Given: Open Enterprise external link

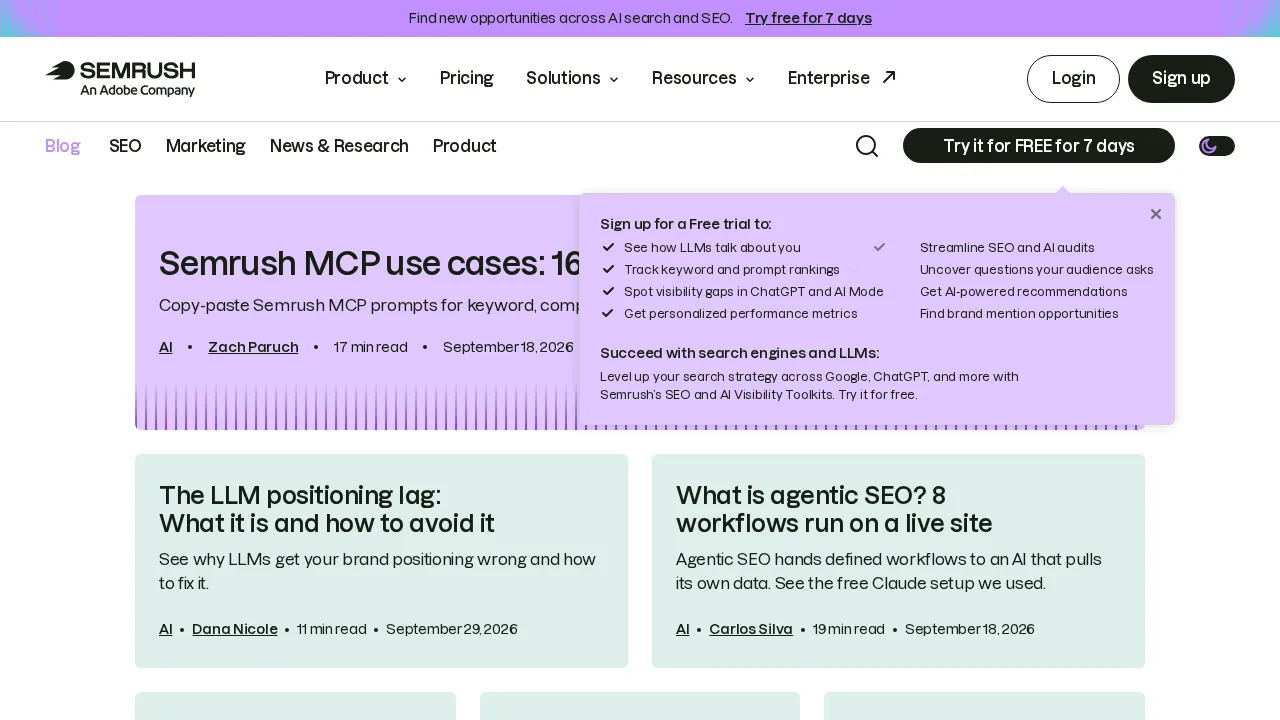Looking at the screenshot, I should coord(842,78).
